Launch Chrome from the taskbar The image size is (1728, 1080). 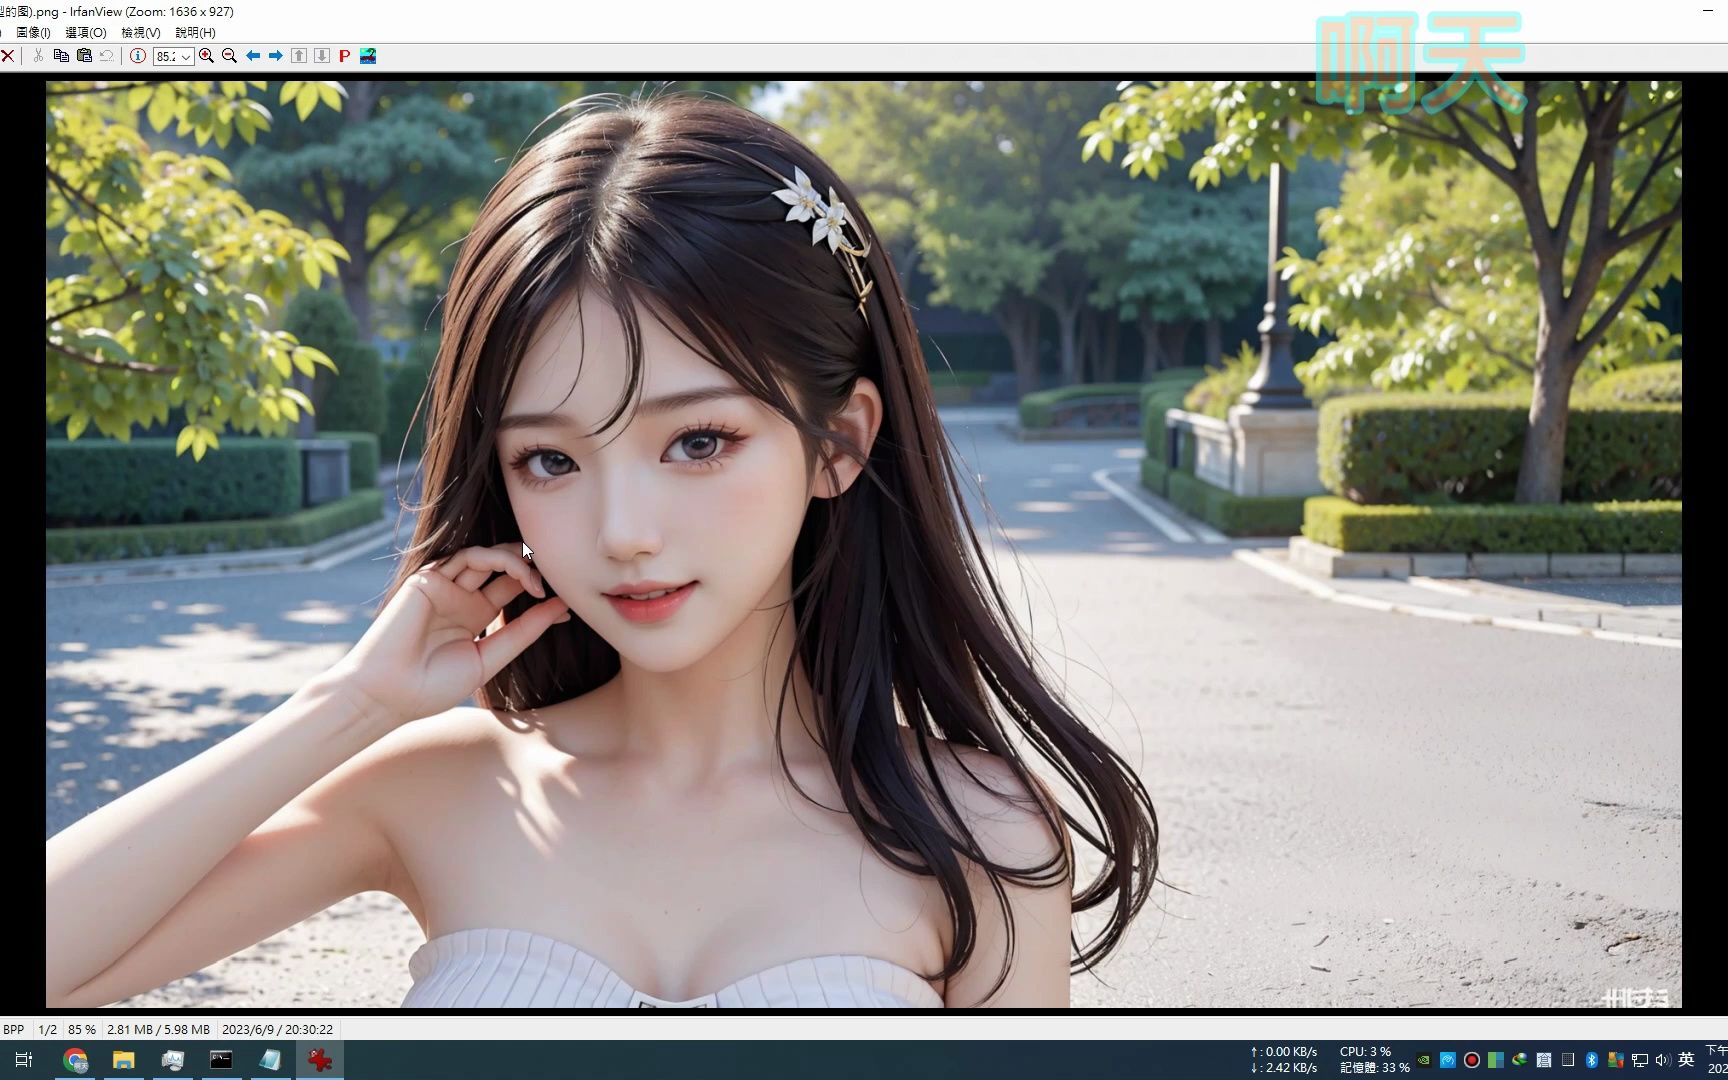click(75, 1059)
